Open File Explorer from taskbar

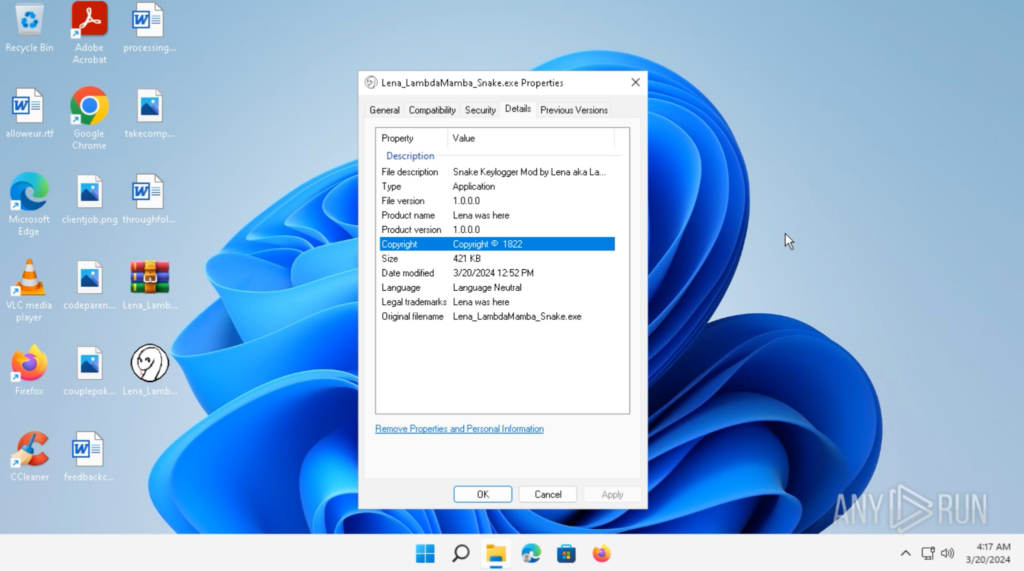pyautogui.click(x=496, y=553)
